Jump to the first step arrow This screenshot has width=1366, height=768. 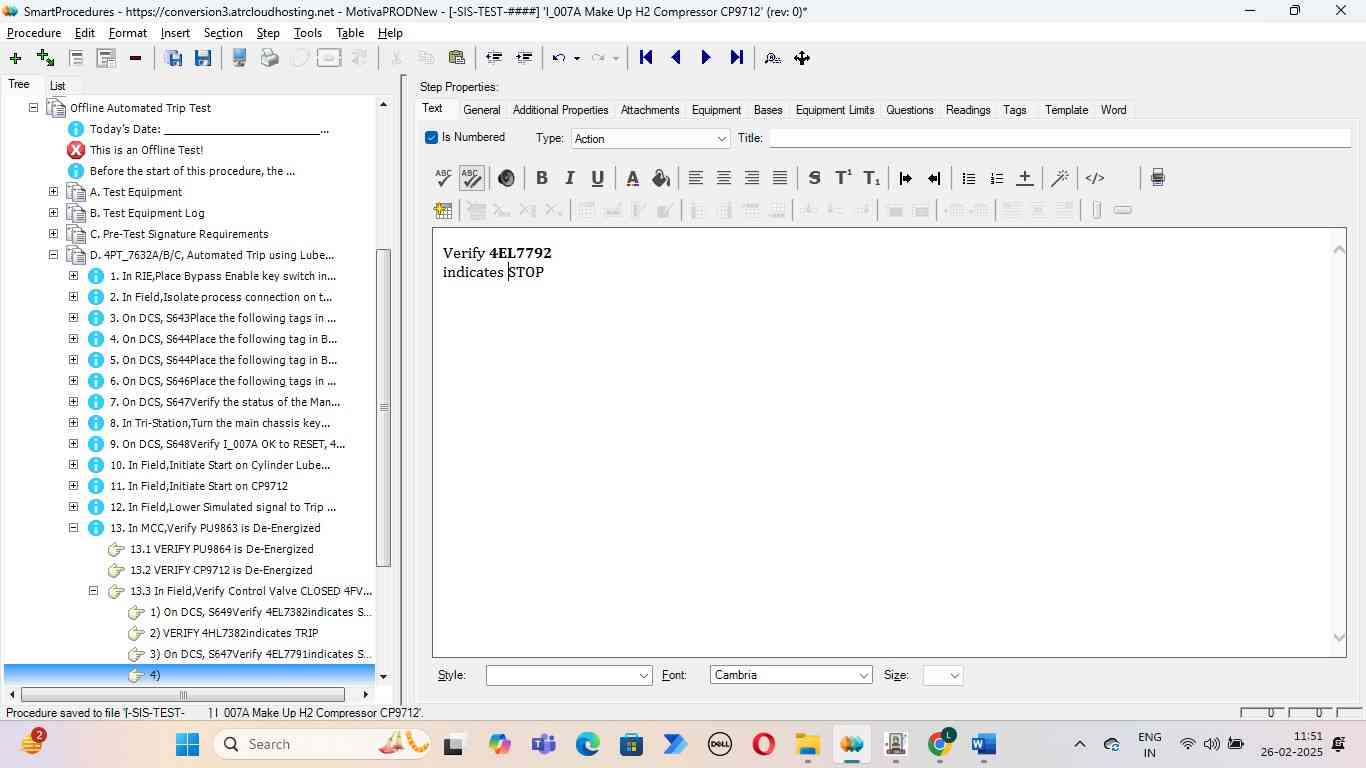coord(646,58)
